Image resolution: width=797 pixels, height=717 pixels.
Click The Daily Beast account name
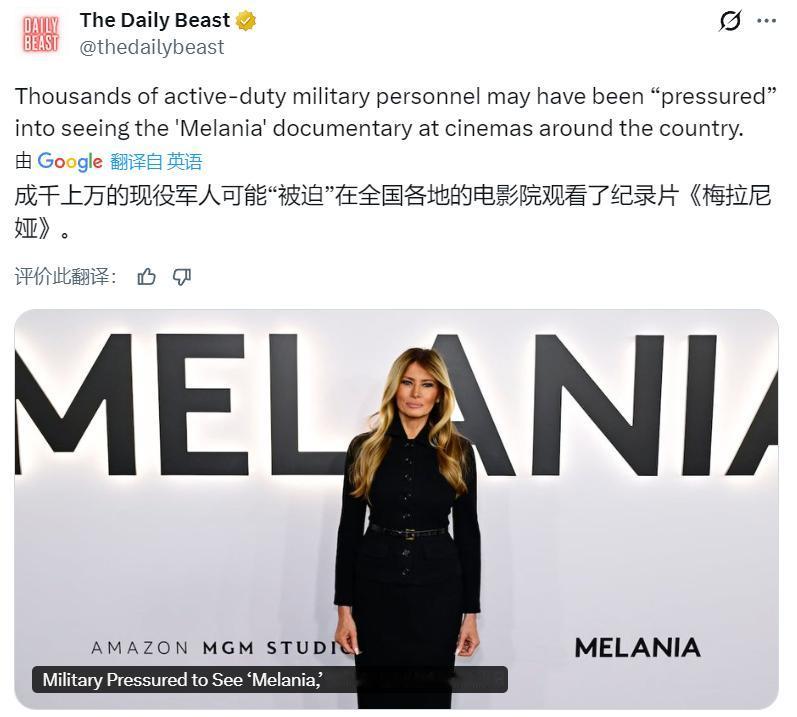click(155, 20)
